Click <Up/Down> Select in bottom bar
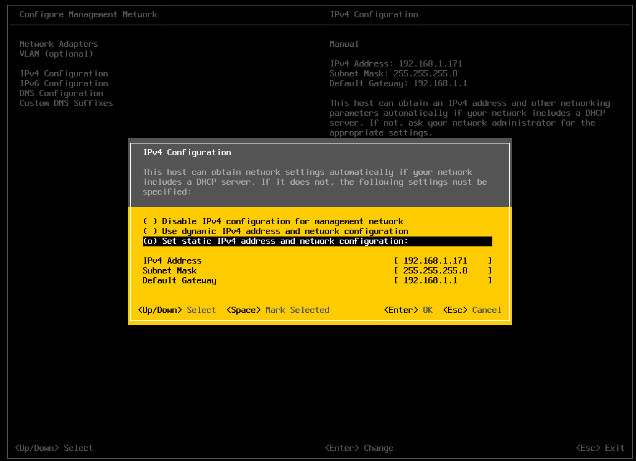 click(54, 448)
